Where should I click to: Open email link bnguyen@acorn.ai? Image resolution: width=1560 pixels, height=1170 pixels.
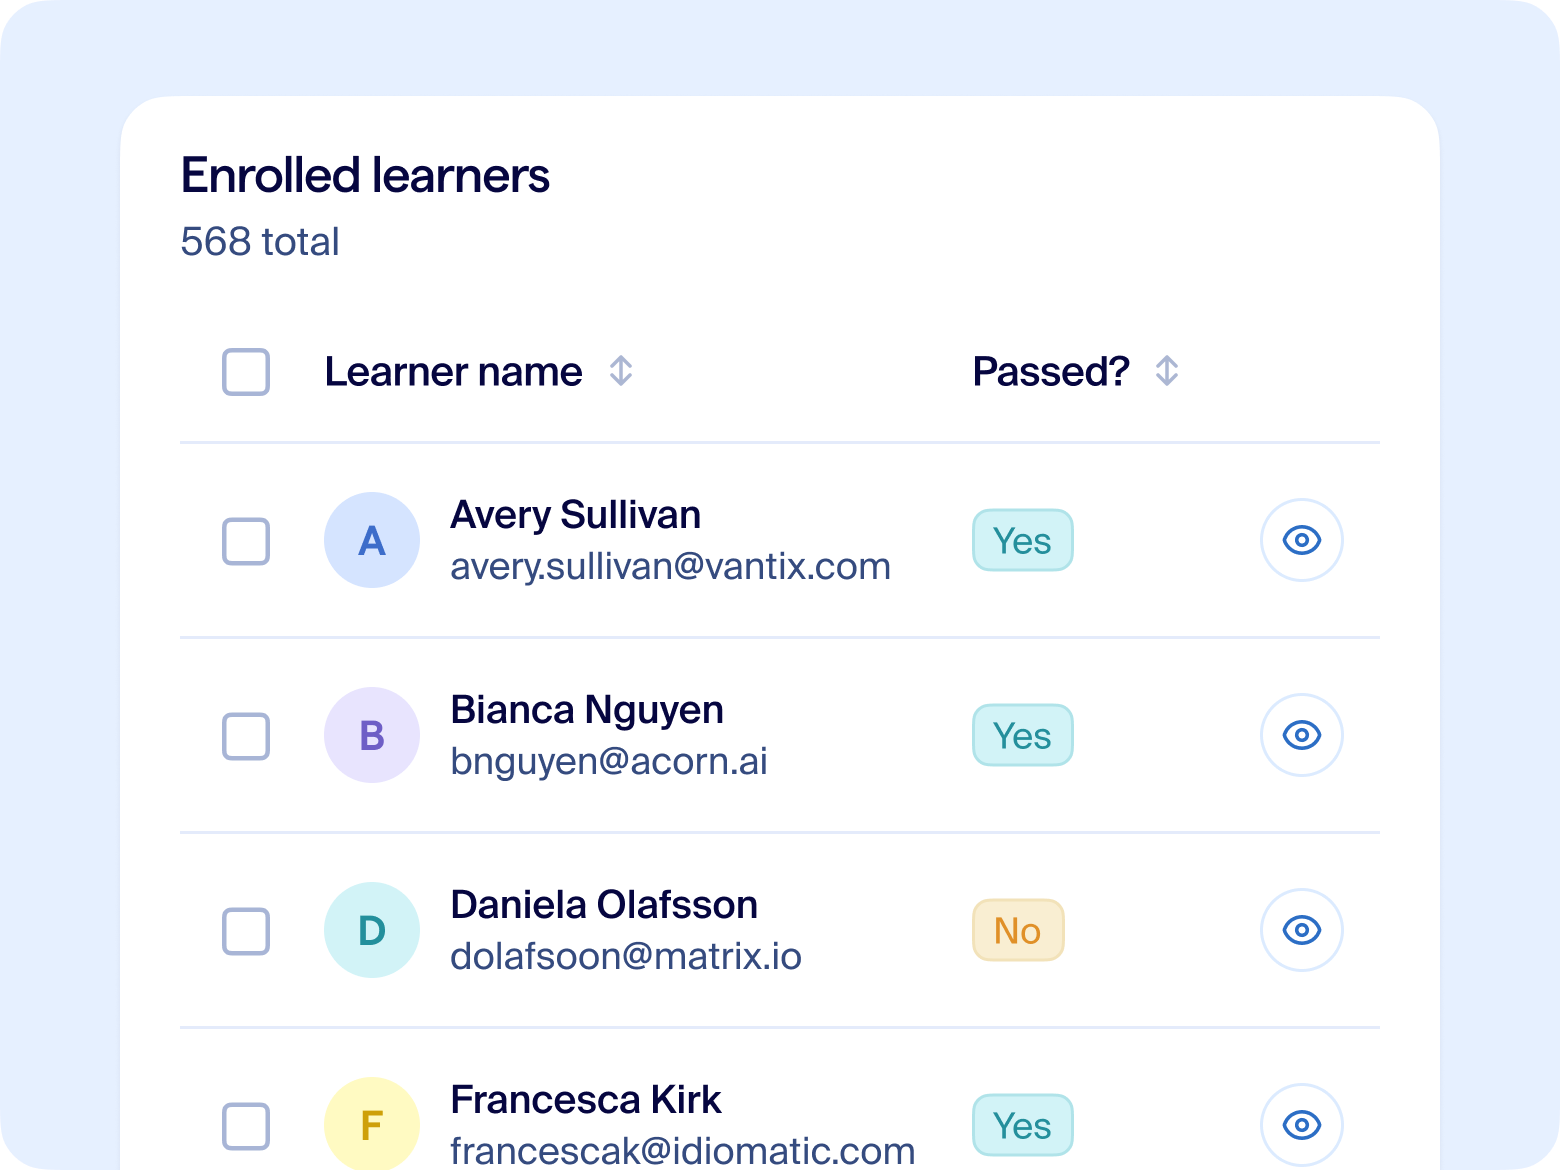(x=609, y=761)
